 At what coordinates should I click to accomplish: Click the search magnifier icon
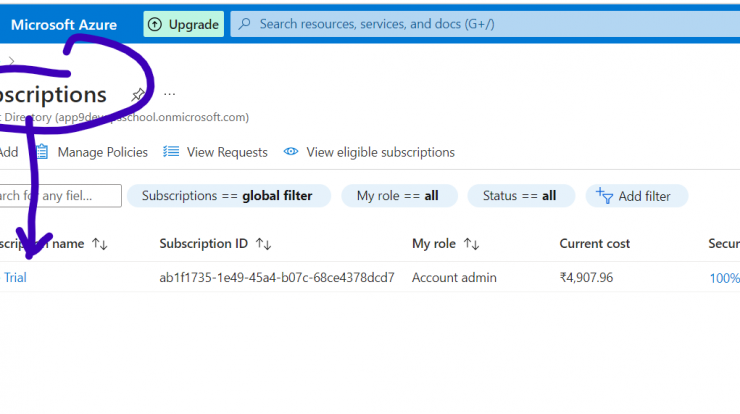pos(244,24)
